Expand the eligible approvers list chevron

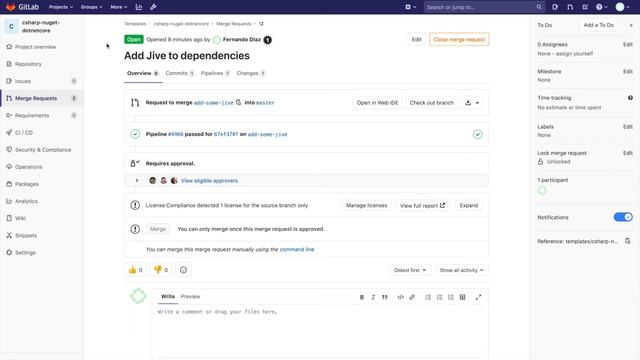click(x=137, y=180)
